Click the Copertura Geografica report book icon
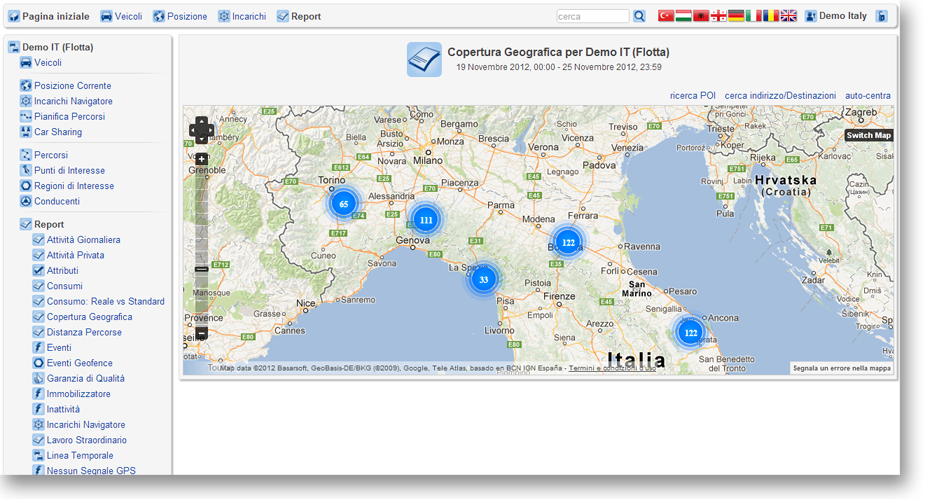Screen dimensions: 925x499 [x=424, y=60]
